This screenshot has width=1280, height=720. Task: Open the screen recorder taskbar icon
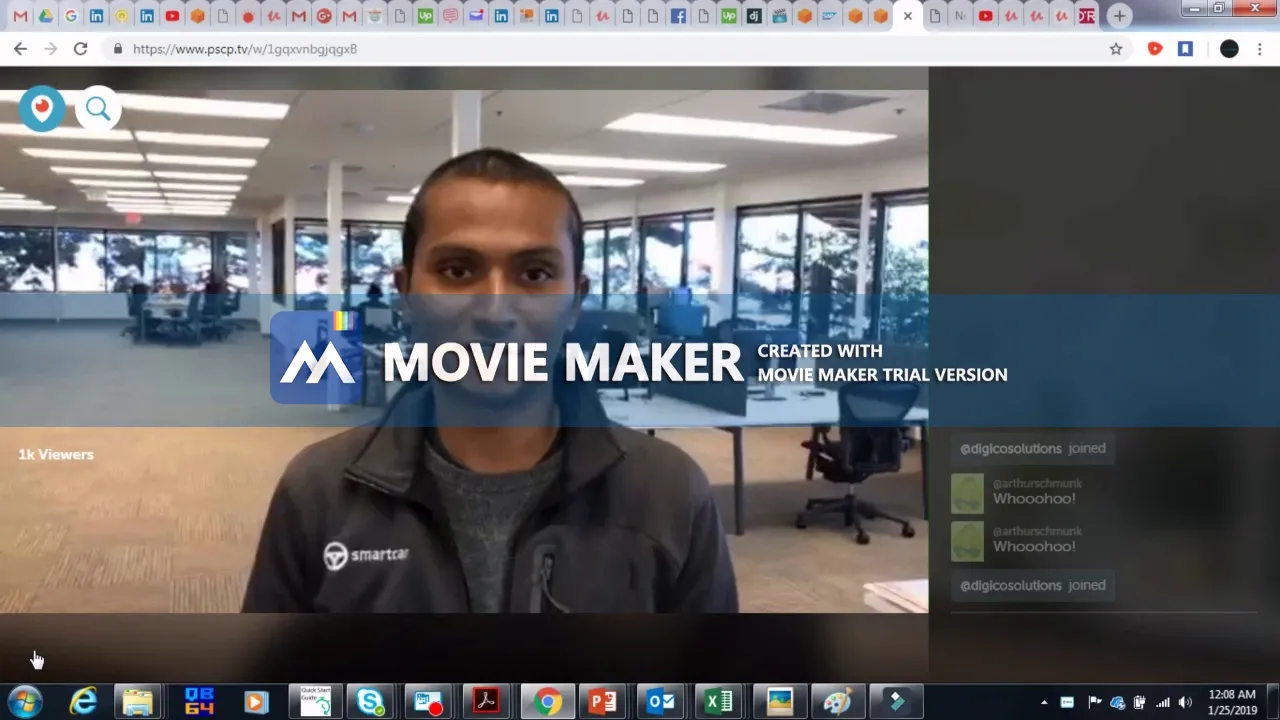tap(429, 702)
